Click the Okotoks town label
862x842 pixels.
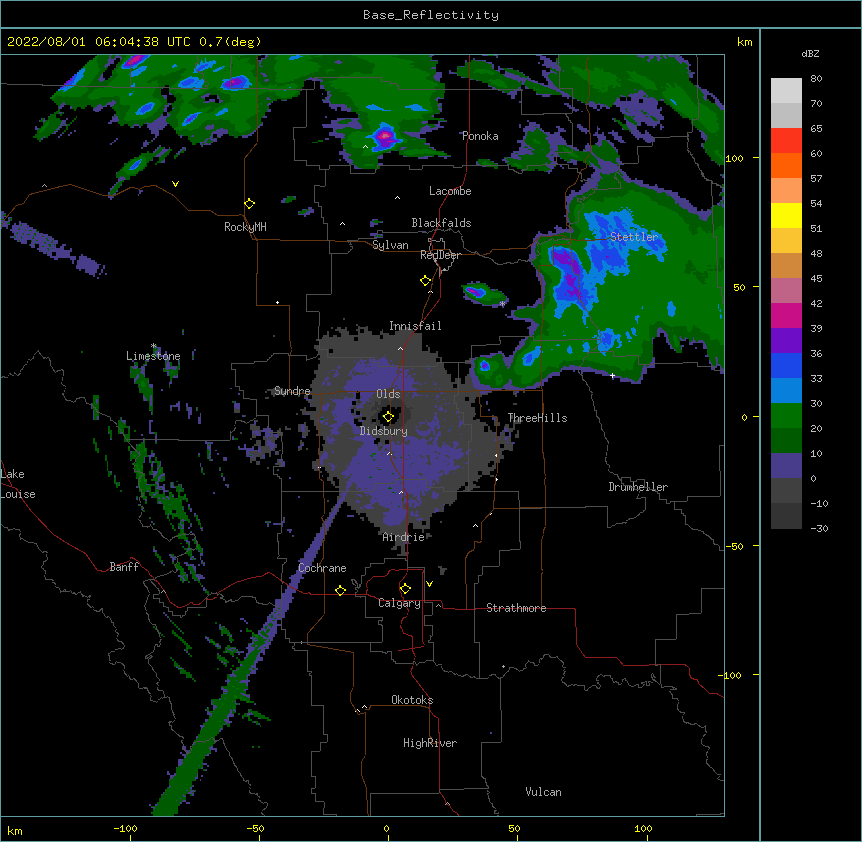click(412, 700)
